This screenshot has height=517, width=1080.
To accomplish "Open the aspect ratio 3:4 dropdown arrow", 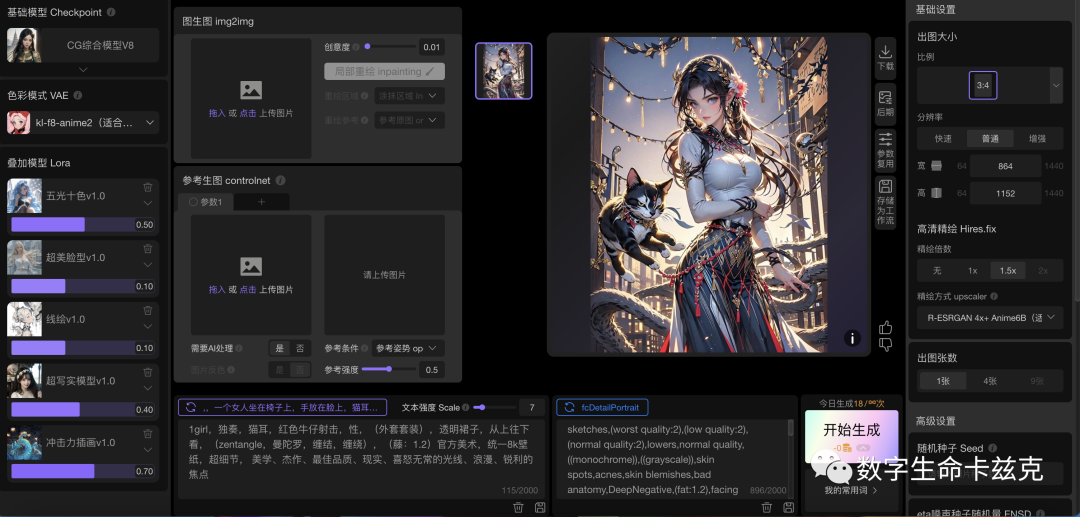I will point(1056,85).
